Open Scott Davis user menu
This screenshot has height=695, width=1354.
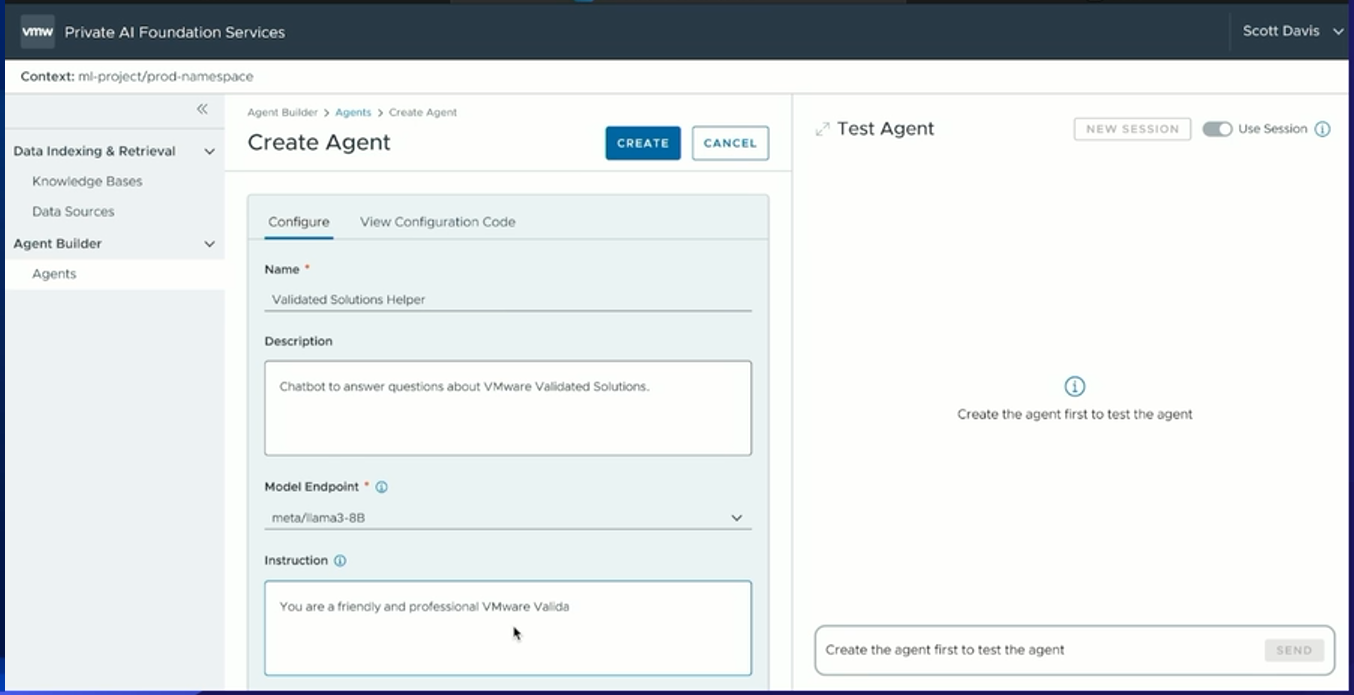coord(1293,31)
